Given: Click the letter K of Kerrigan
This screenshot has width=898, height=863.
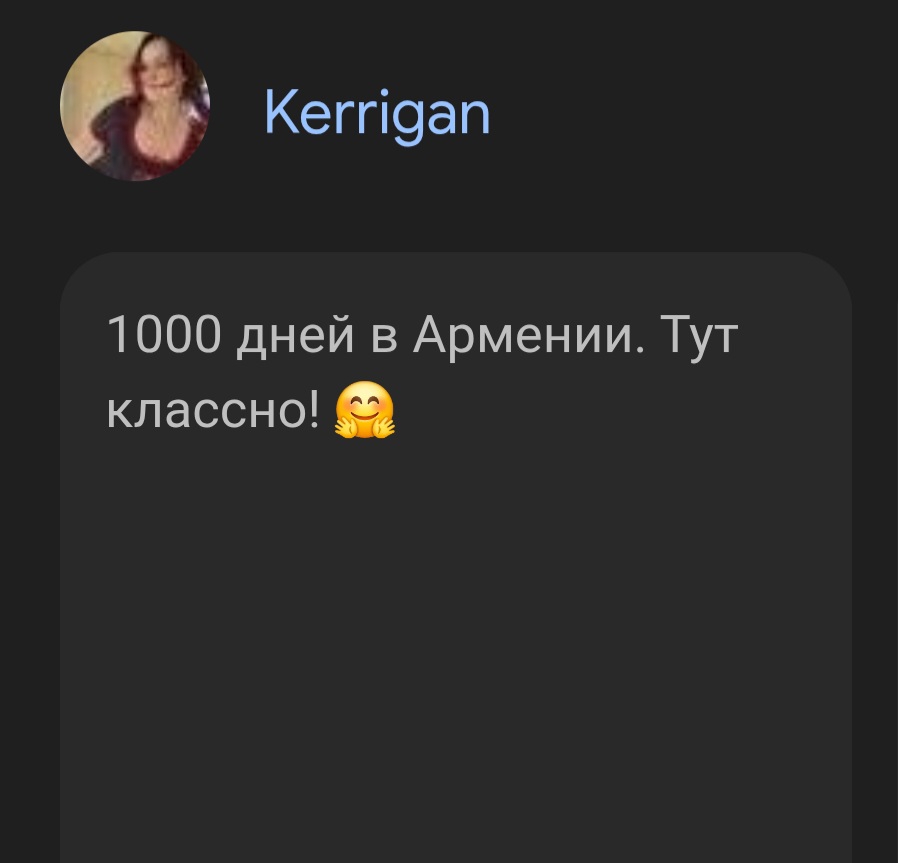Looking at the screenshot, I should [279, 112].
